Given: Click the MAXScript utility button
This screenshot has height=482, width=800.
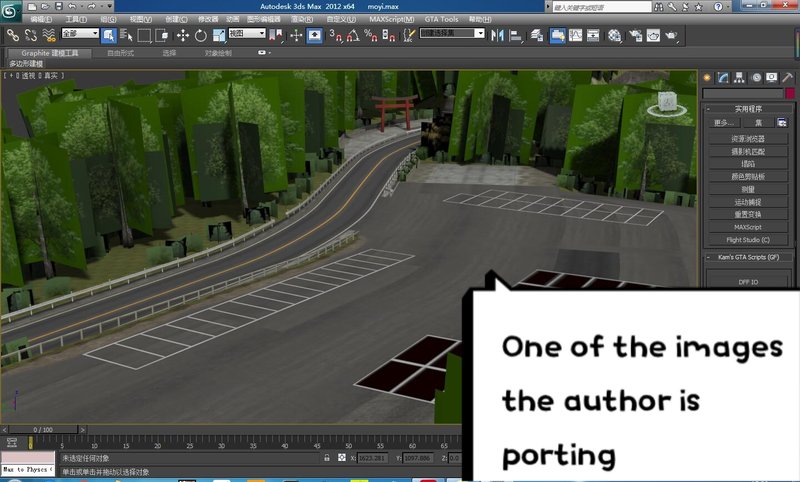Looking at the screenshot, I should 747,227.
